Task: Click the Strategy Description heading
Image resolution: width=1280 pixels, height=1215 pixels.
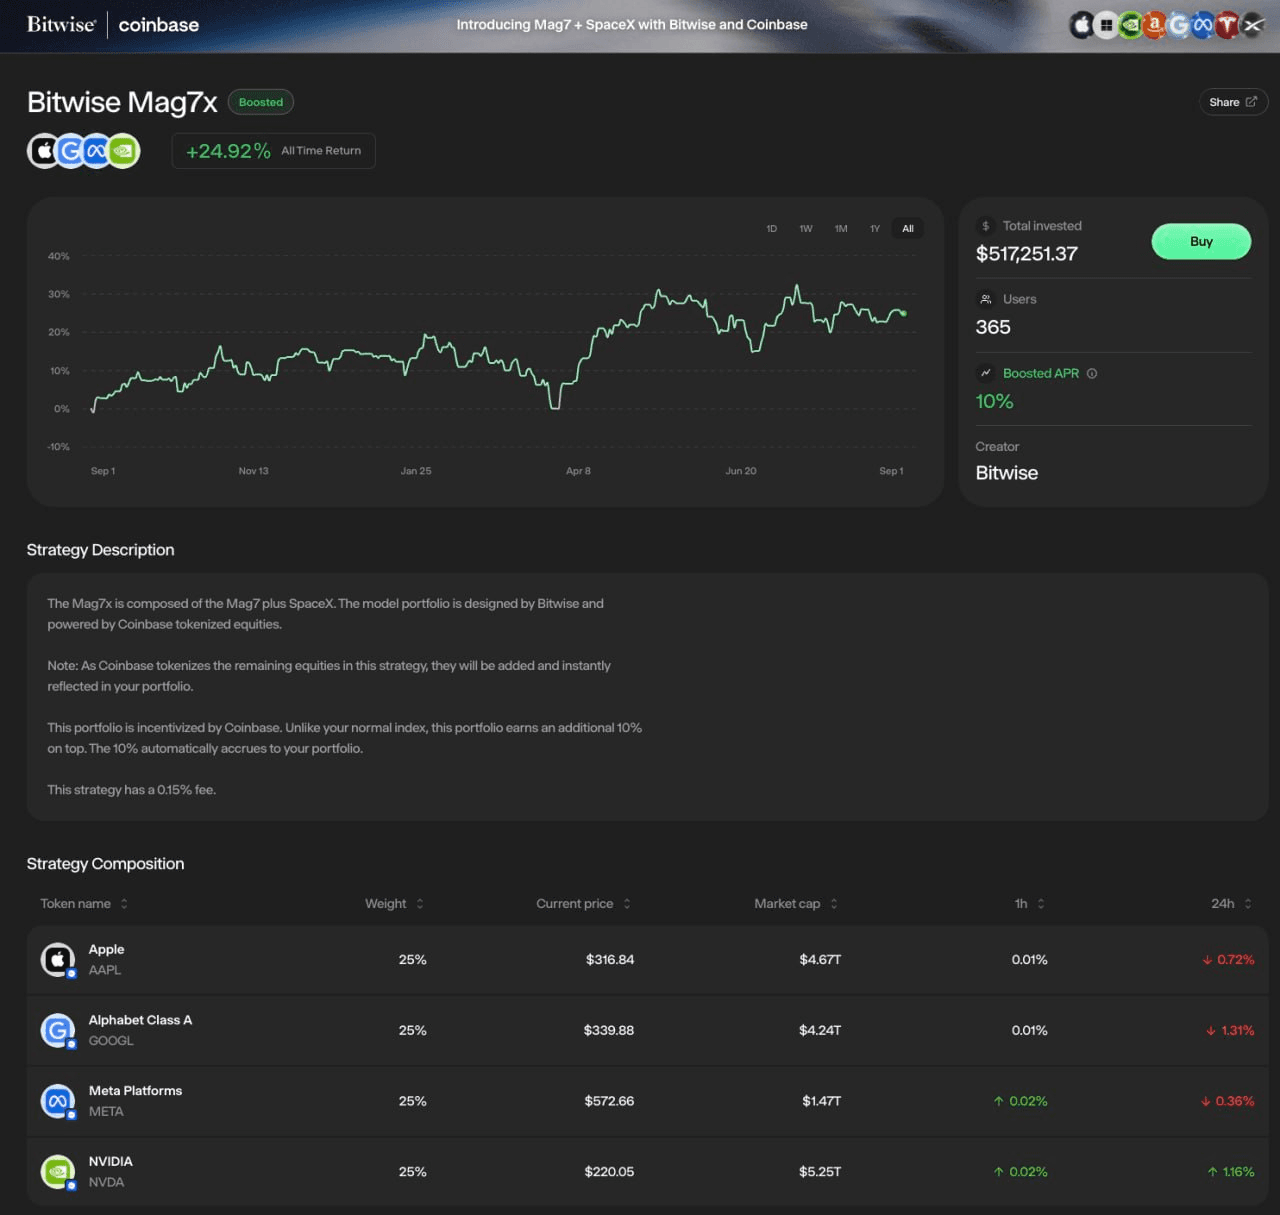Action: point(101,550)
